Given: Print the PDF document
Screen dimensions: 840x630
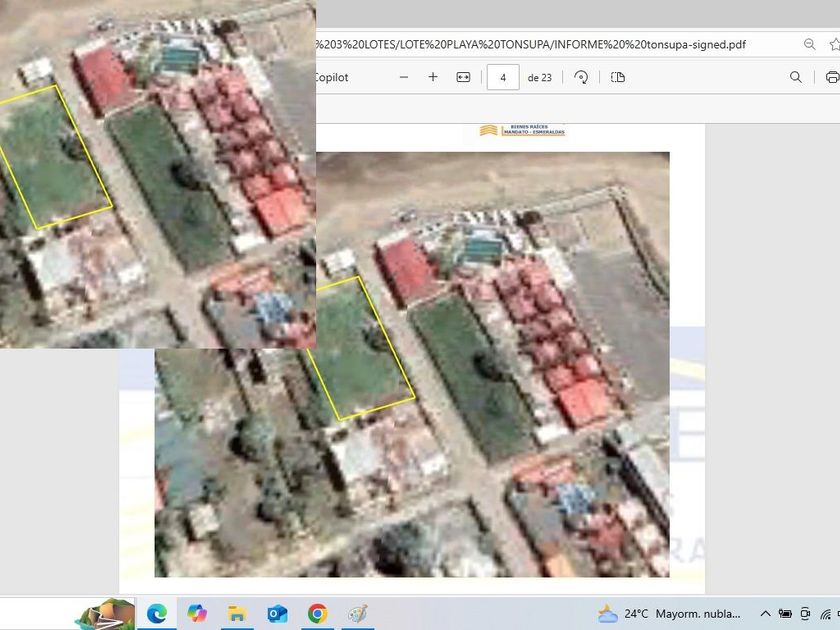Looking at the screenshot, I should 832,77.
